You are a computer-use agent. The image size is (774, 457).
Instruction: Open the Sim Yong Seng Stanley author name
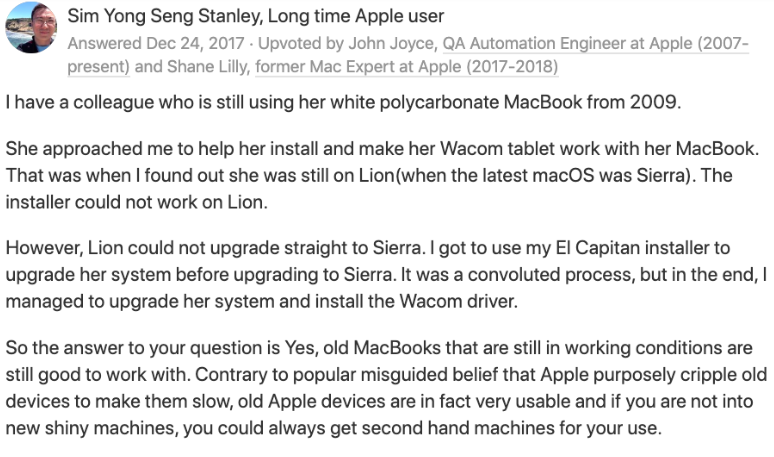(163, 16)
